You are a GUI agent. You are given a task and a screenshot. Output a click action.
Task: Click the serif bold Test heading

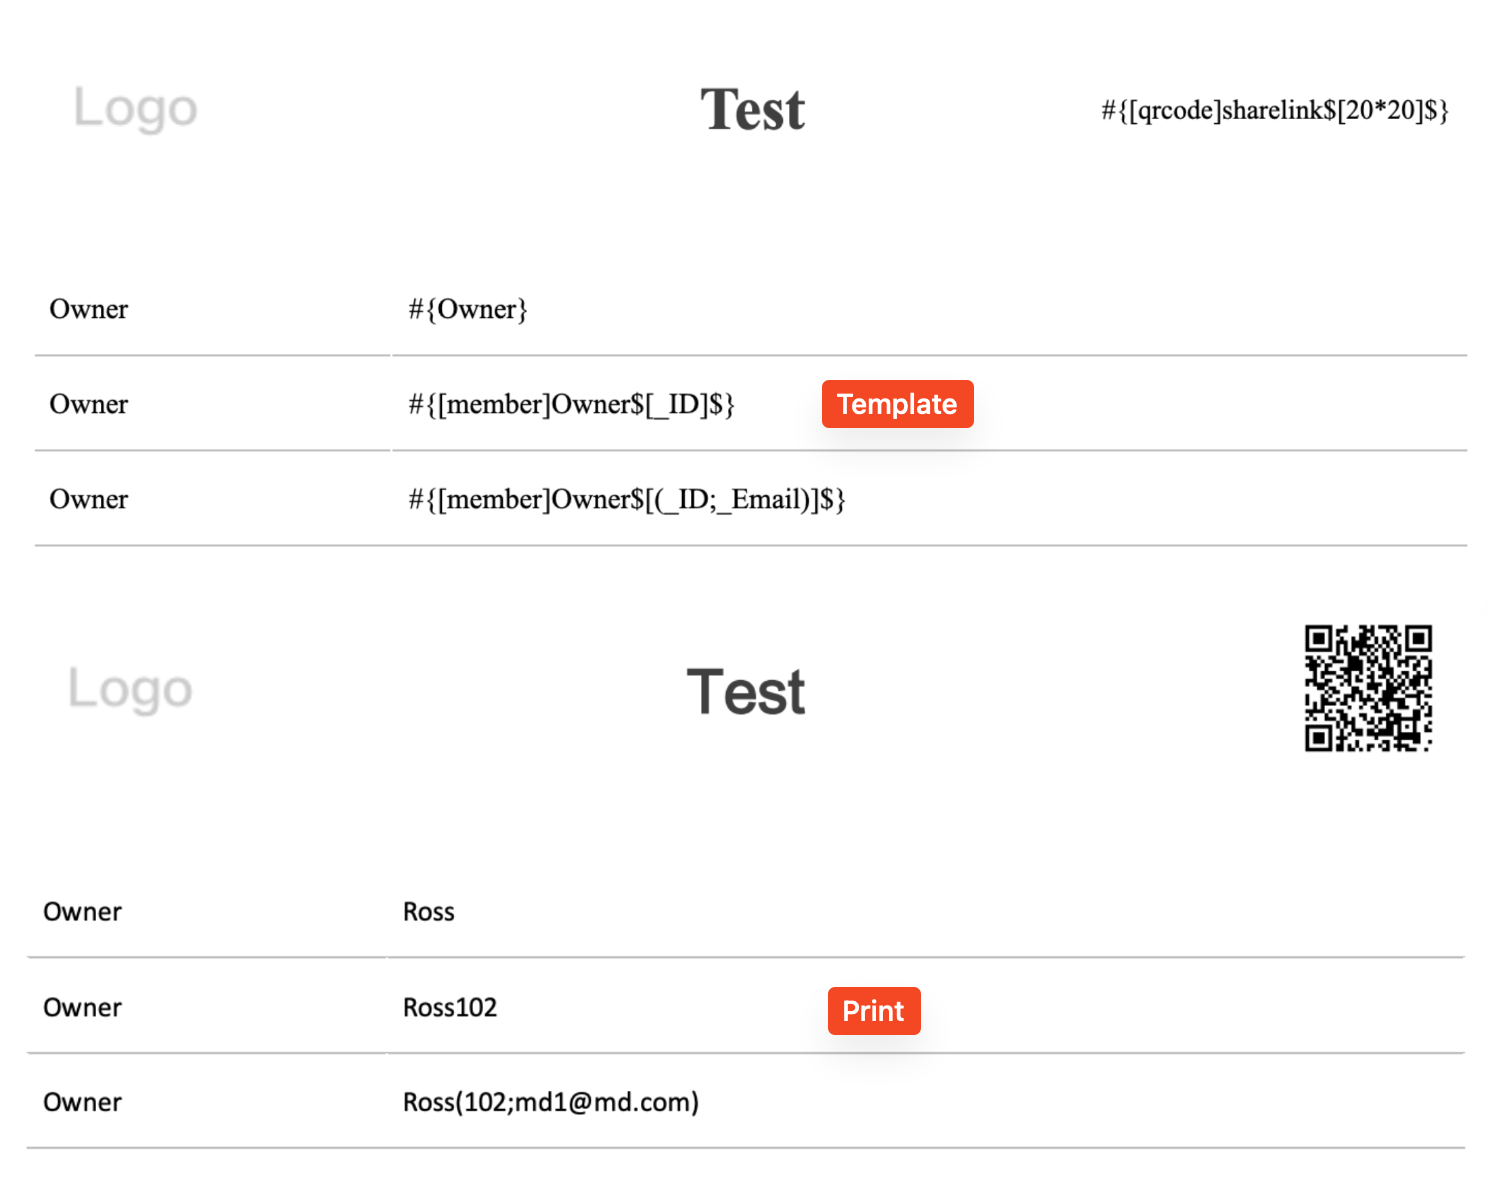click(752, 109)
